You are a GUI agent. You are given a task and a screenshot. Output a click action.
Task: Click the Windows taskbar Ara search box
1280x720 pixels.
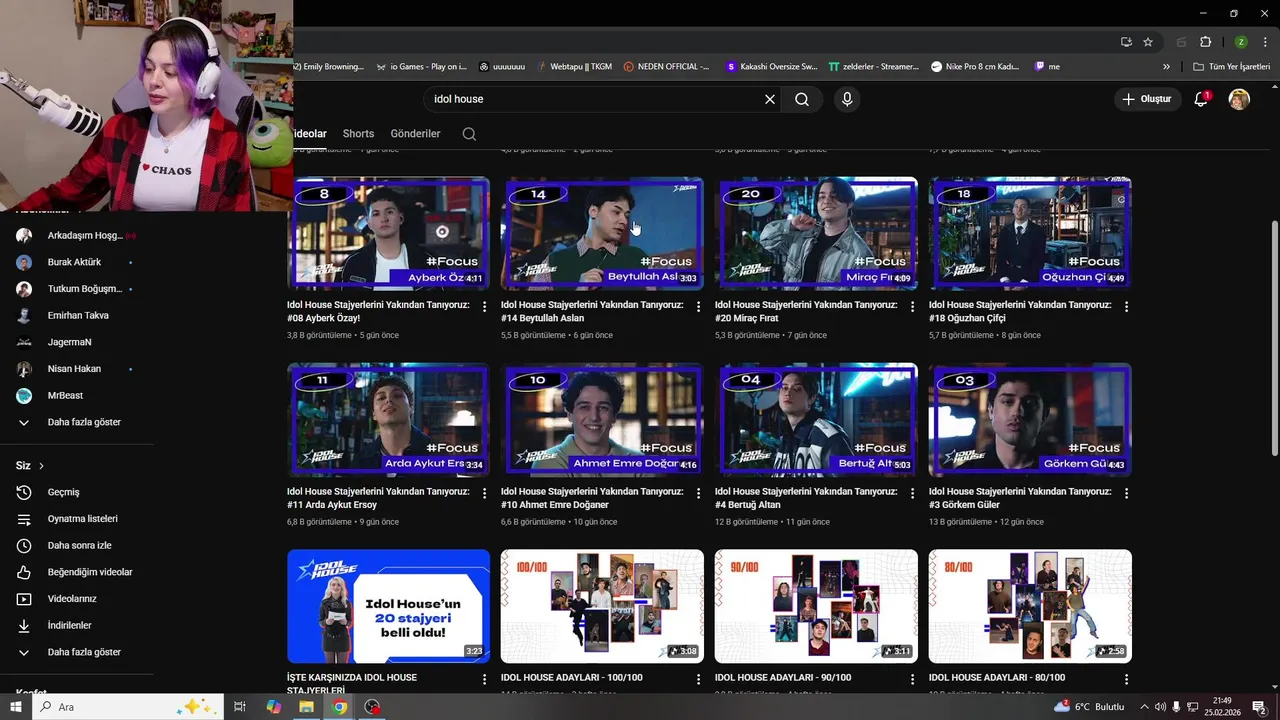[x=130, y=707]
